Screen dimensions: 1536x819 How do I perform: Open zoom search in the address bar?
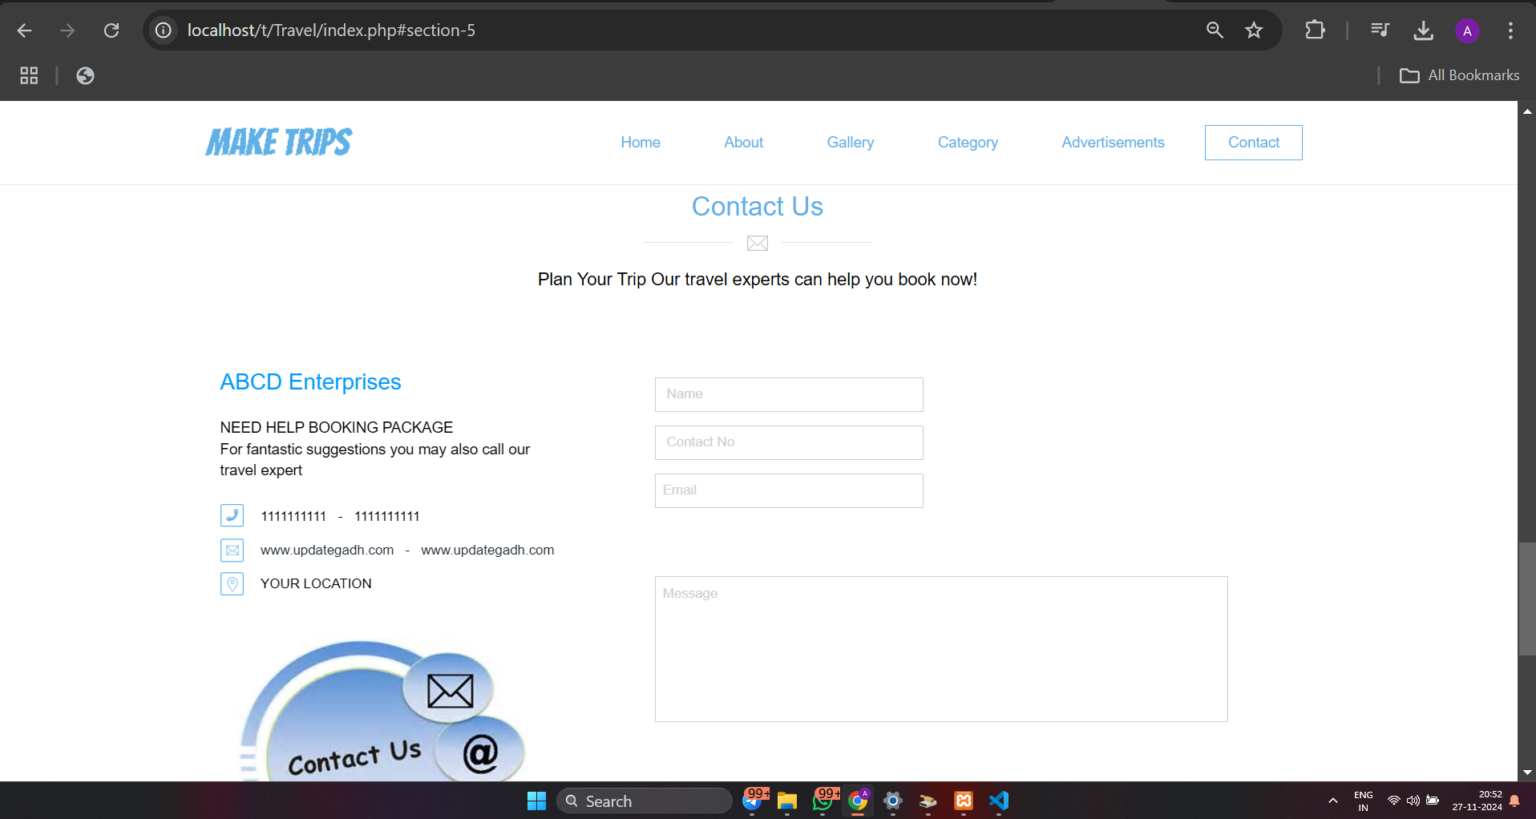click(1214, 30)
